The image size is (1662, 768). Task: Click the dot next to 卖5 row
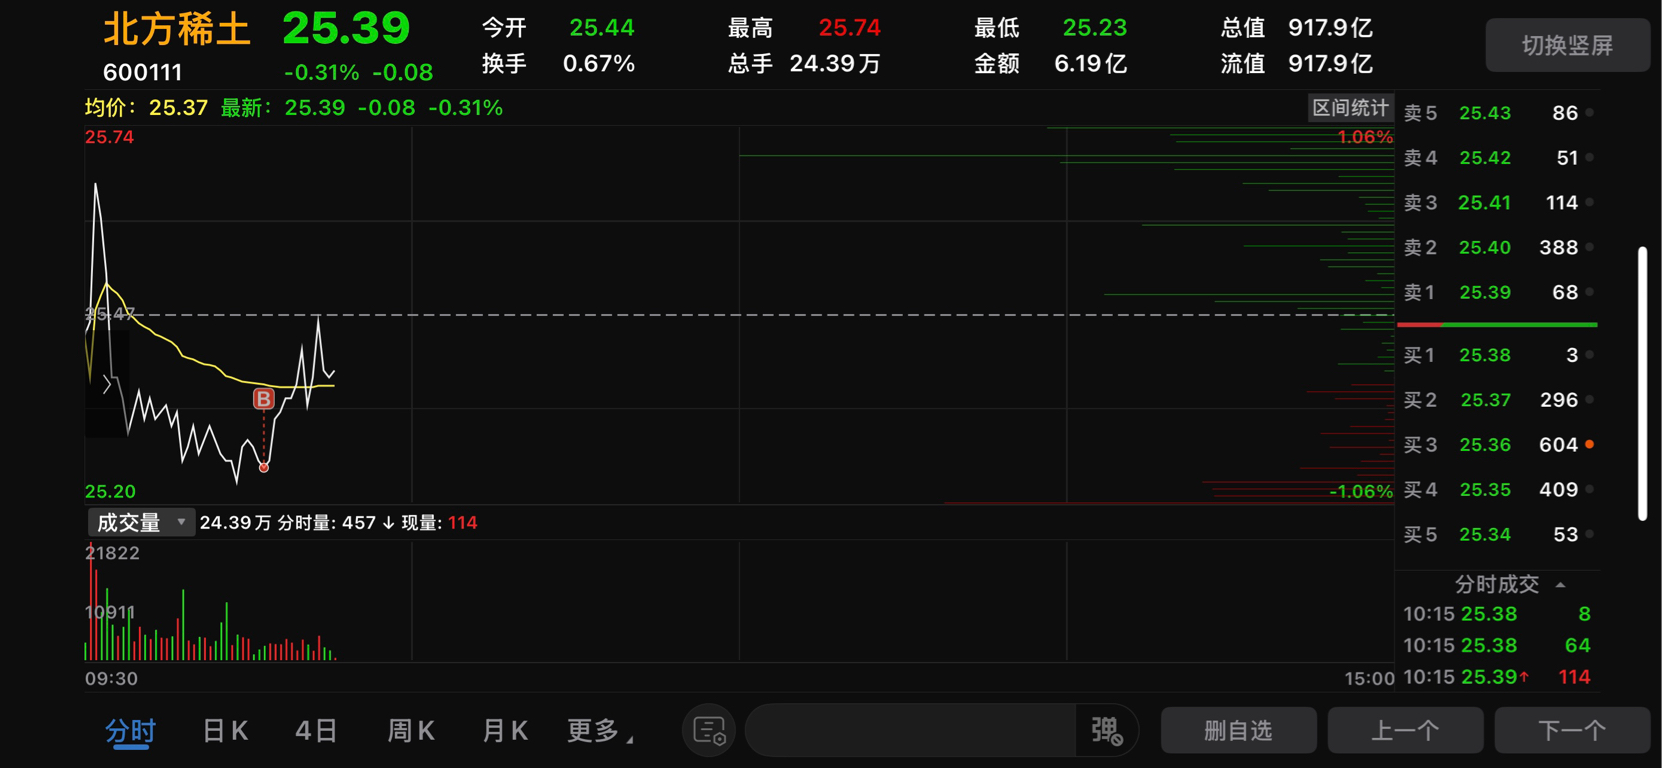[x=1590, y=113]
